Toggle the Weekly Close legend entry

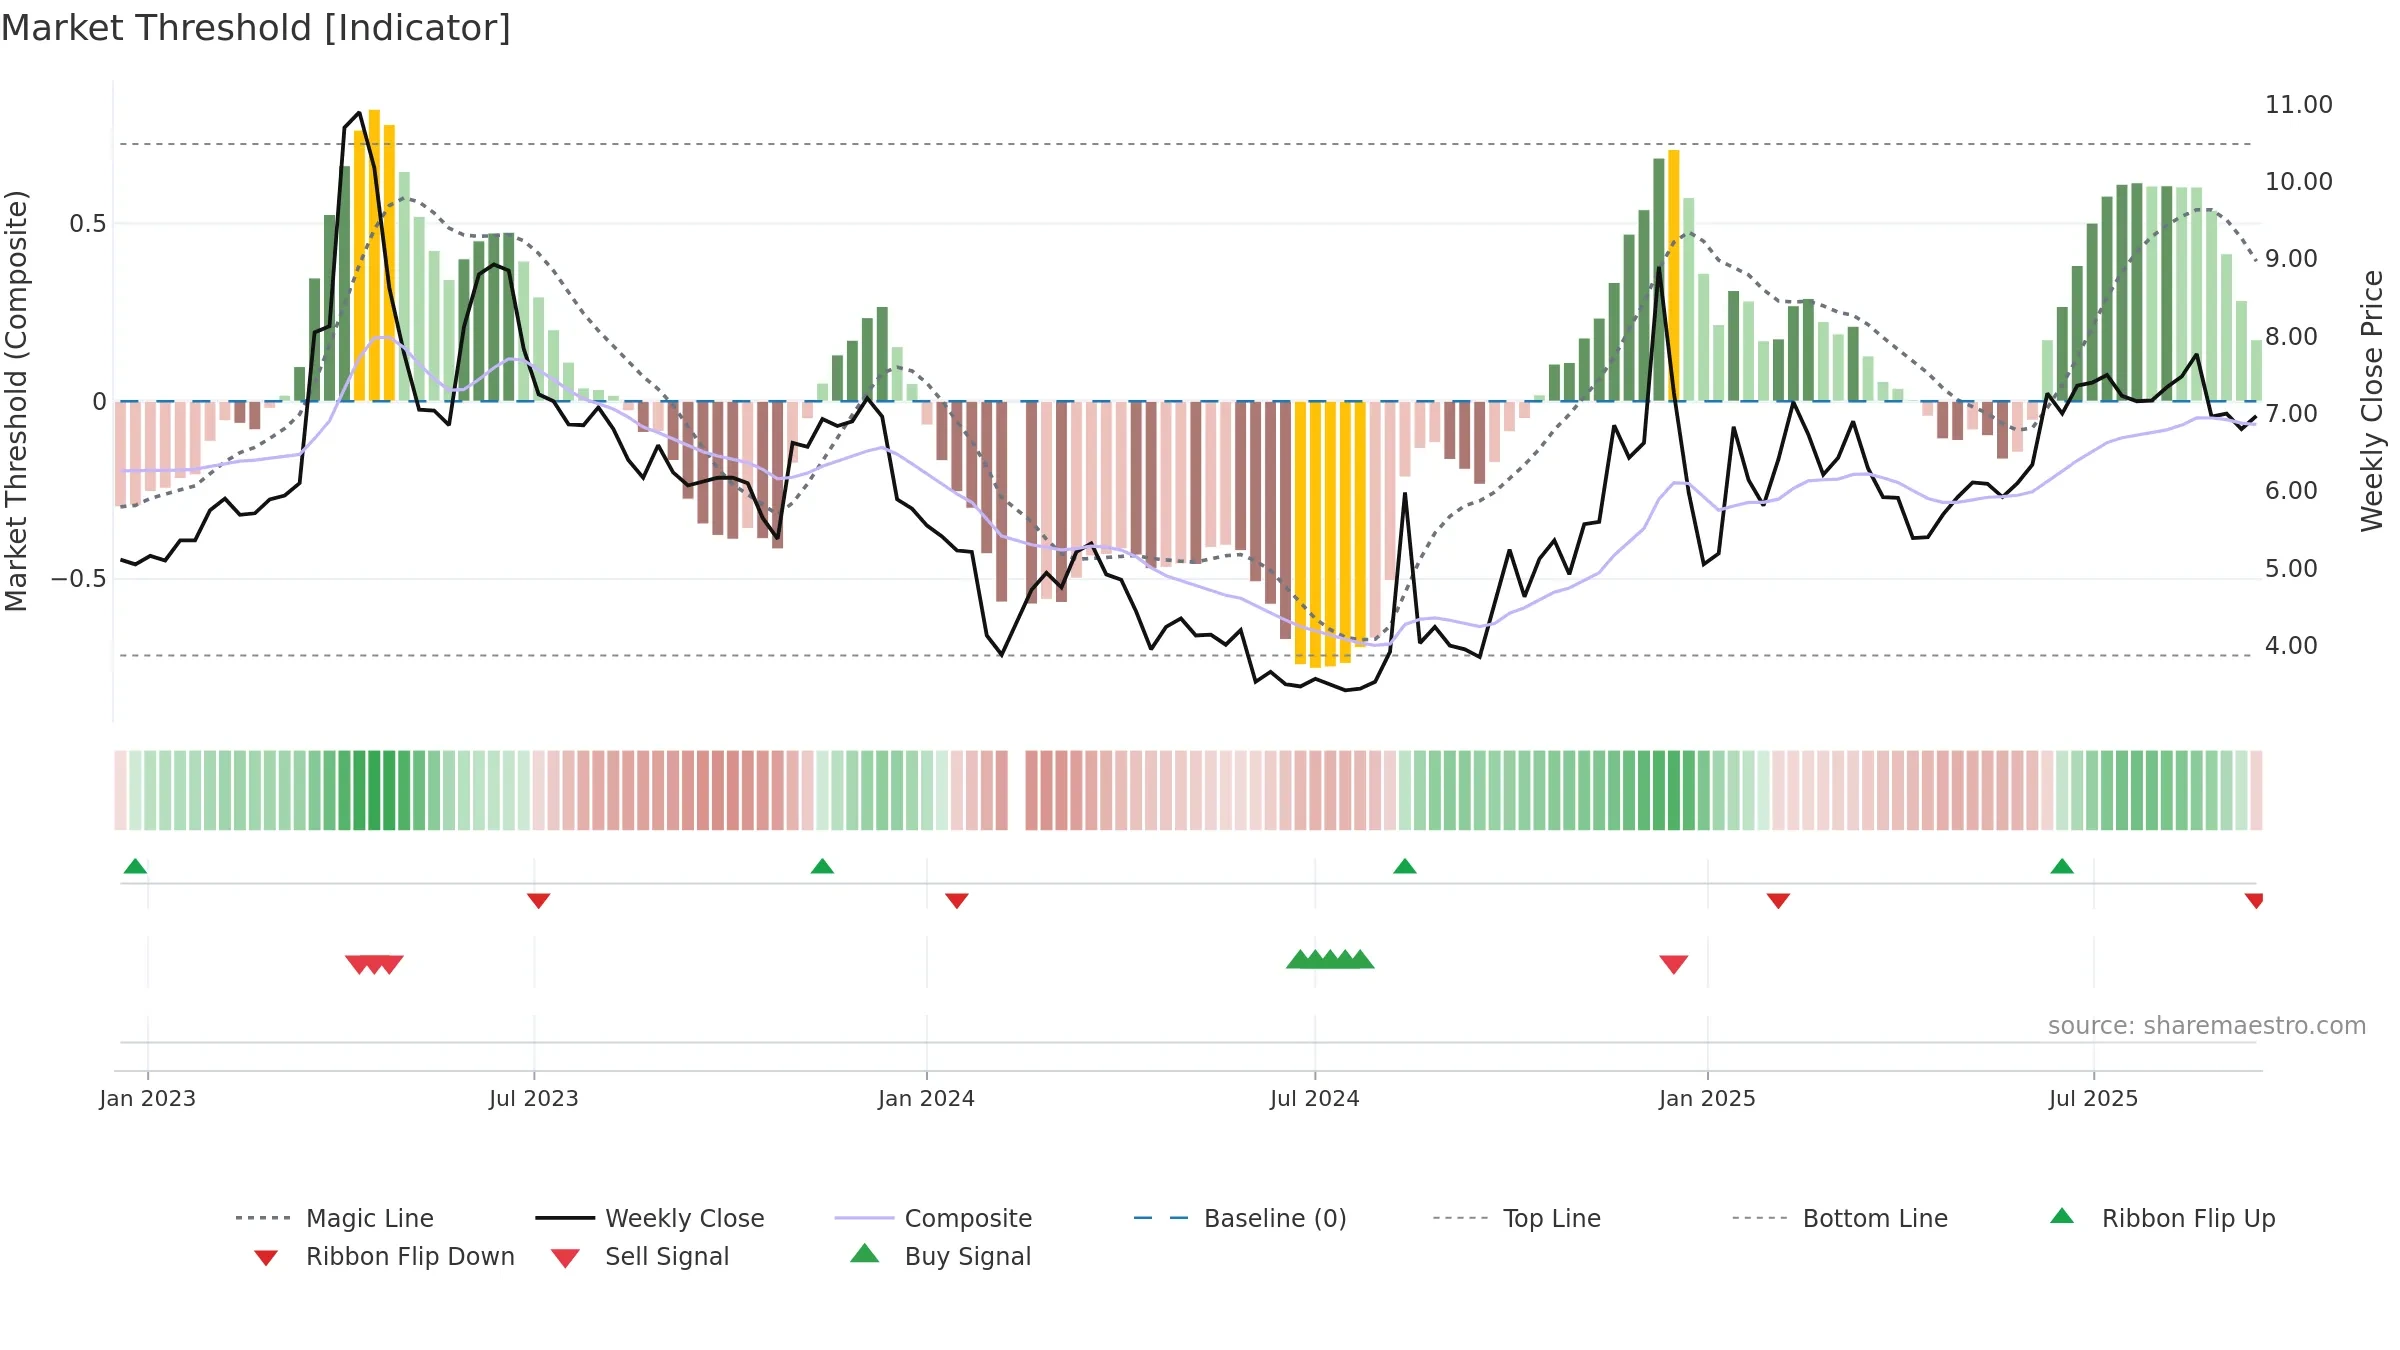click(650, 1218)
